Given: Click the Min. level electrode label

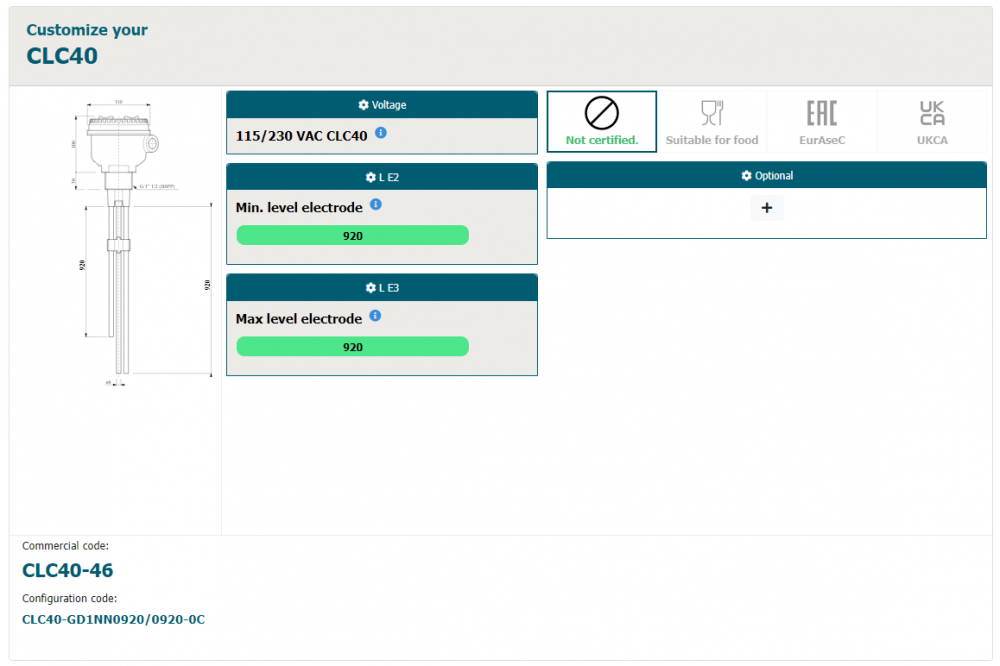Looking at the screenshot, I should point(299,208).
